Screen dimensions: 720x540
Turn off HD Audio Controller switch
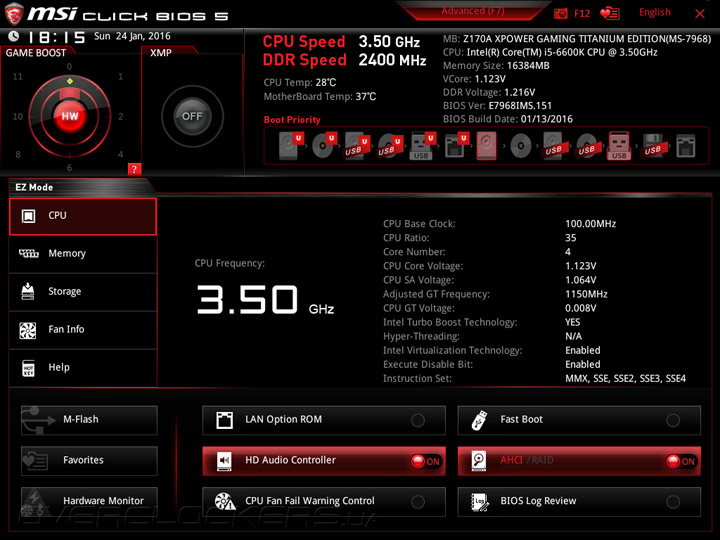pyautogui.click(x=426, y=461)
